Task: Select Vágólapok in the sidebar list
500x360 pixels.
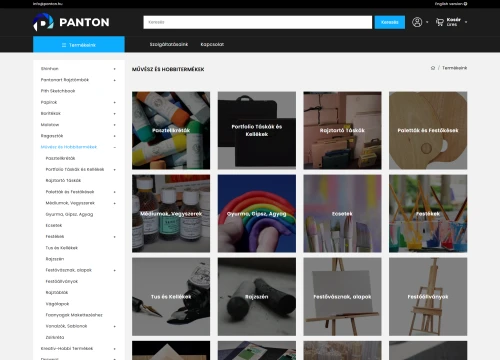Action: (x=57, y=304)
